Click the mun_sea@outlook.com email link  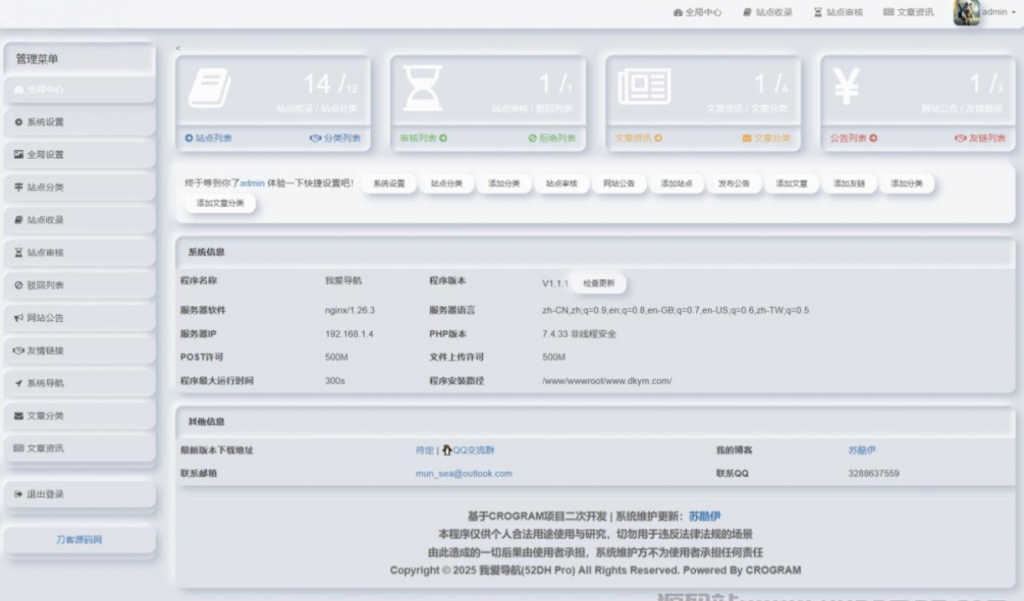(x=466, y=473)
